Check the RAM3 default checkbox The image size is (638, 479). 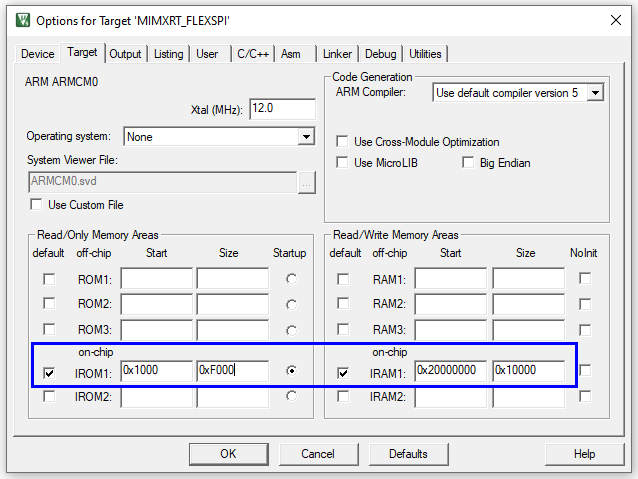pos(343,329)
